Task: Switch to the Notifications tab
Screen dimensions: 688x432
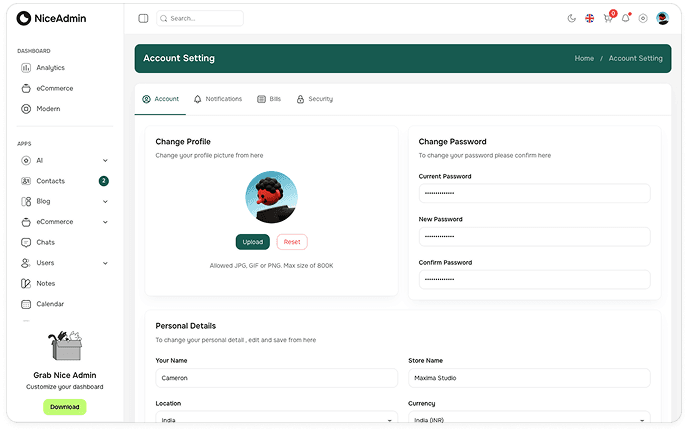Action: [218, 99]
